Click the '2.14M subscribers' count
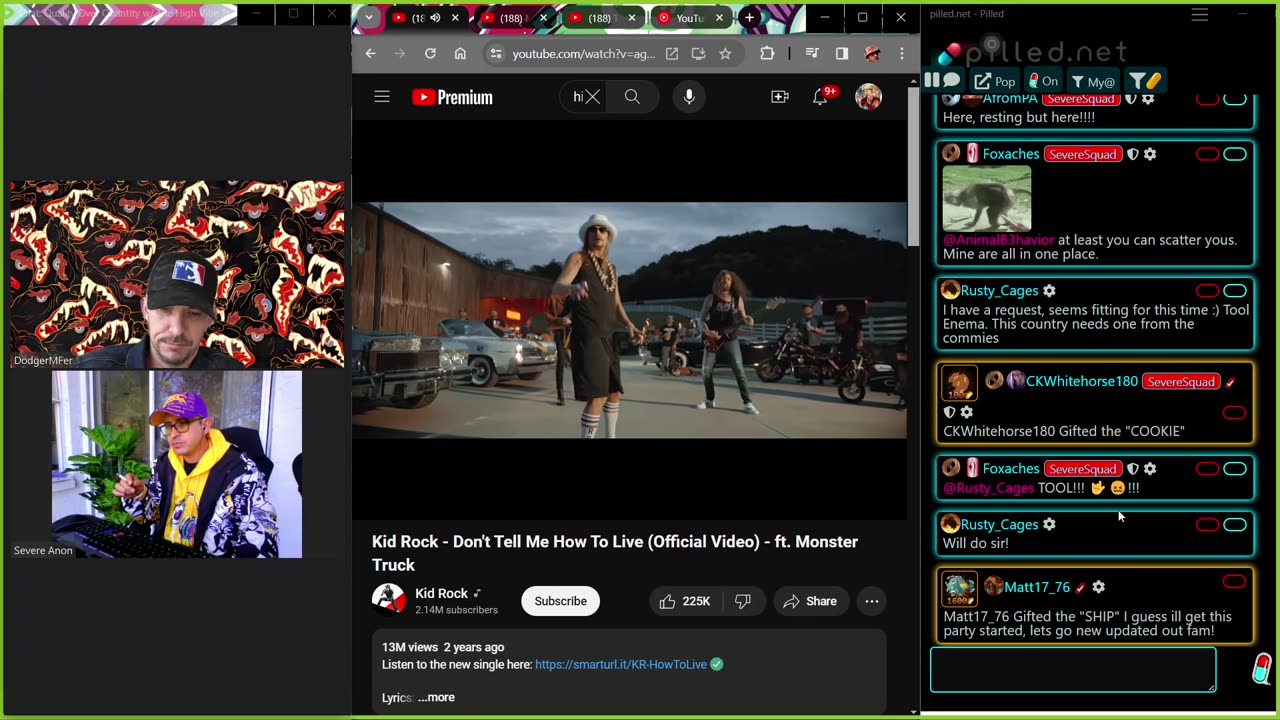The height and width of the screenshot is (720, 1280). click(x=456, y=610)
